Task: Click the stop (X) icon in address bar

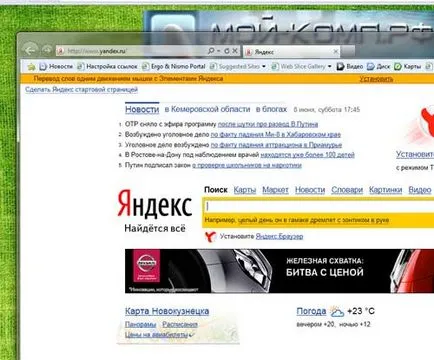Action: click(x=235, y=51)
